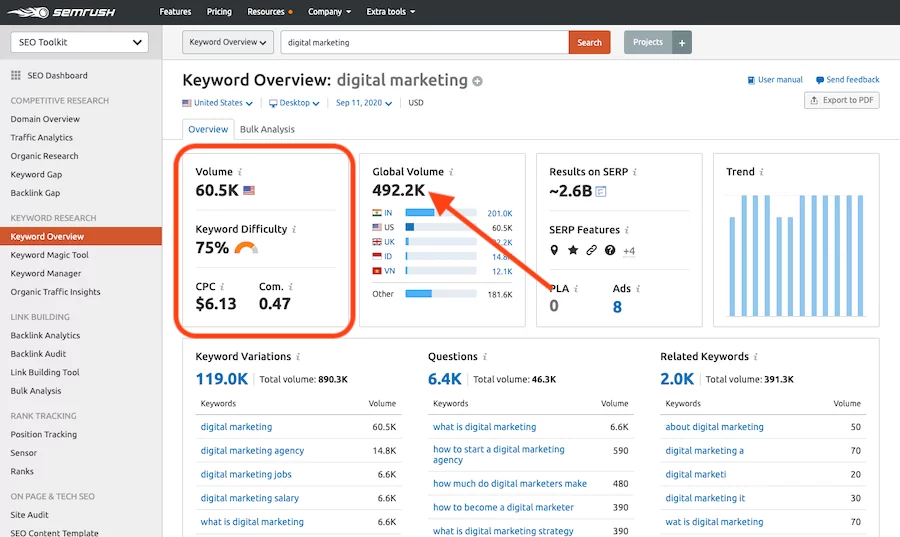Switch to the Bulk Analysis tab
This screenshot has height=537, width=900.
pos(267,129)
